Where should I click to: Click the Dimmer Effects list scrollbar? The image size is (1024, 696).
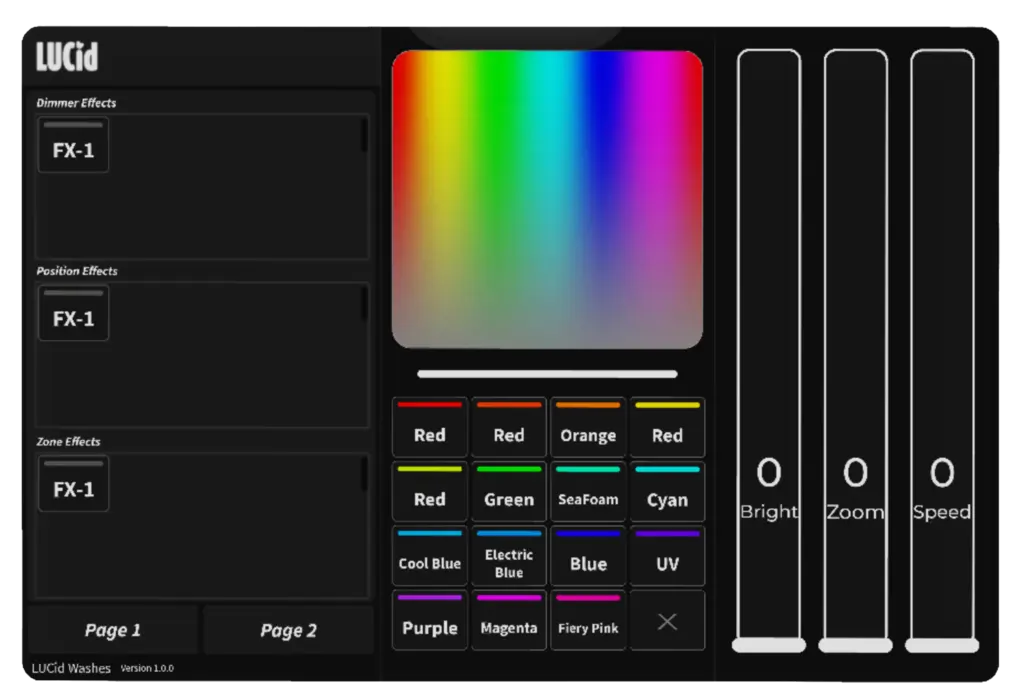pos(363,137)
